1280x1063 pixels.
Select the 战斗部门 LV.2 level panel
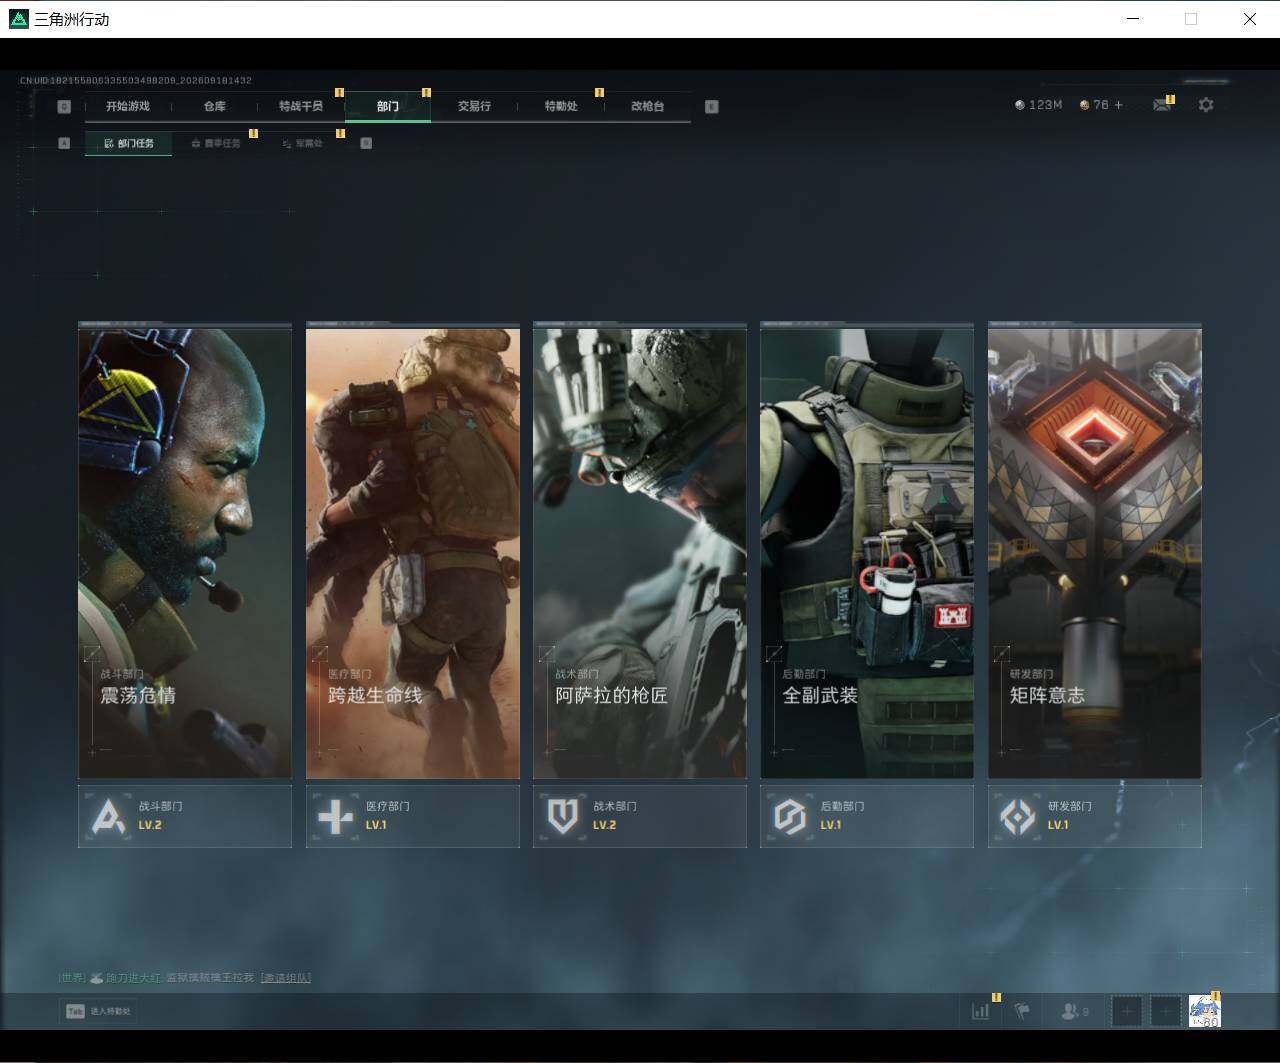[x=185, y=816]
